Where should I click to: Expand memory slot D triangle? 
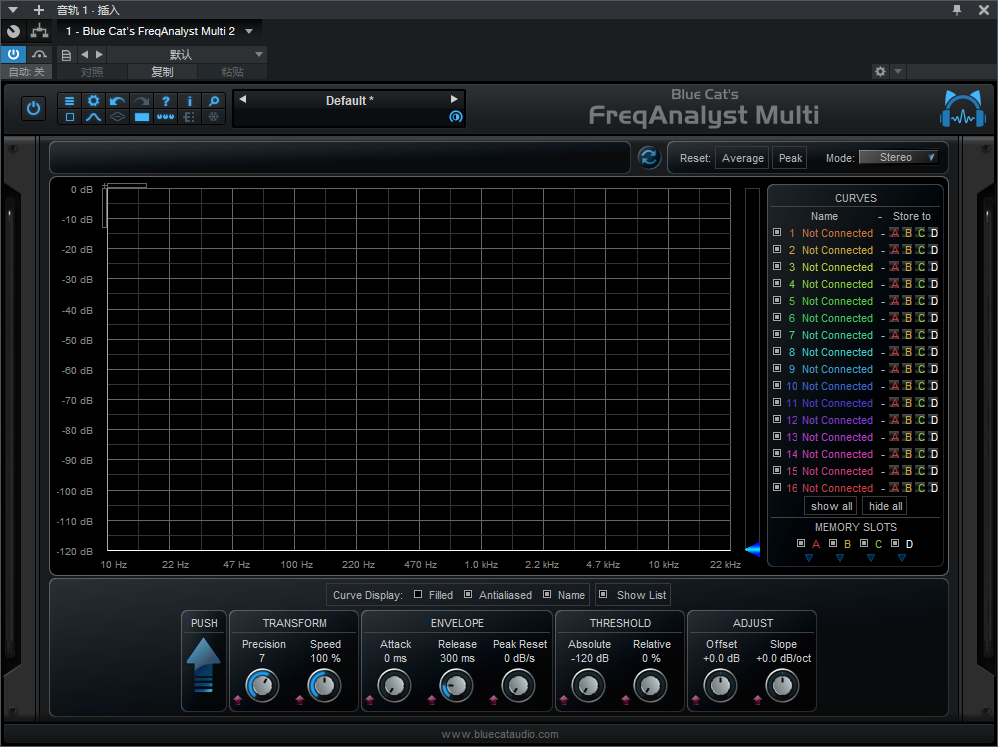(902, 558)
